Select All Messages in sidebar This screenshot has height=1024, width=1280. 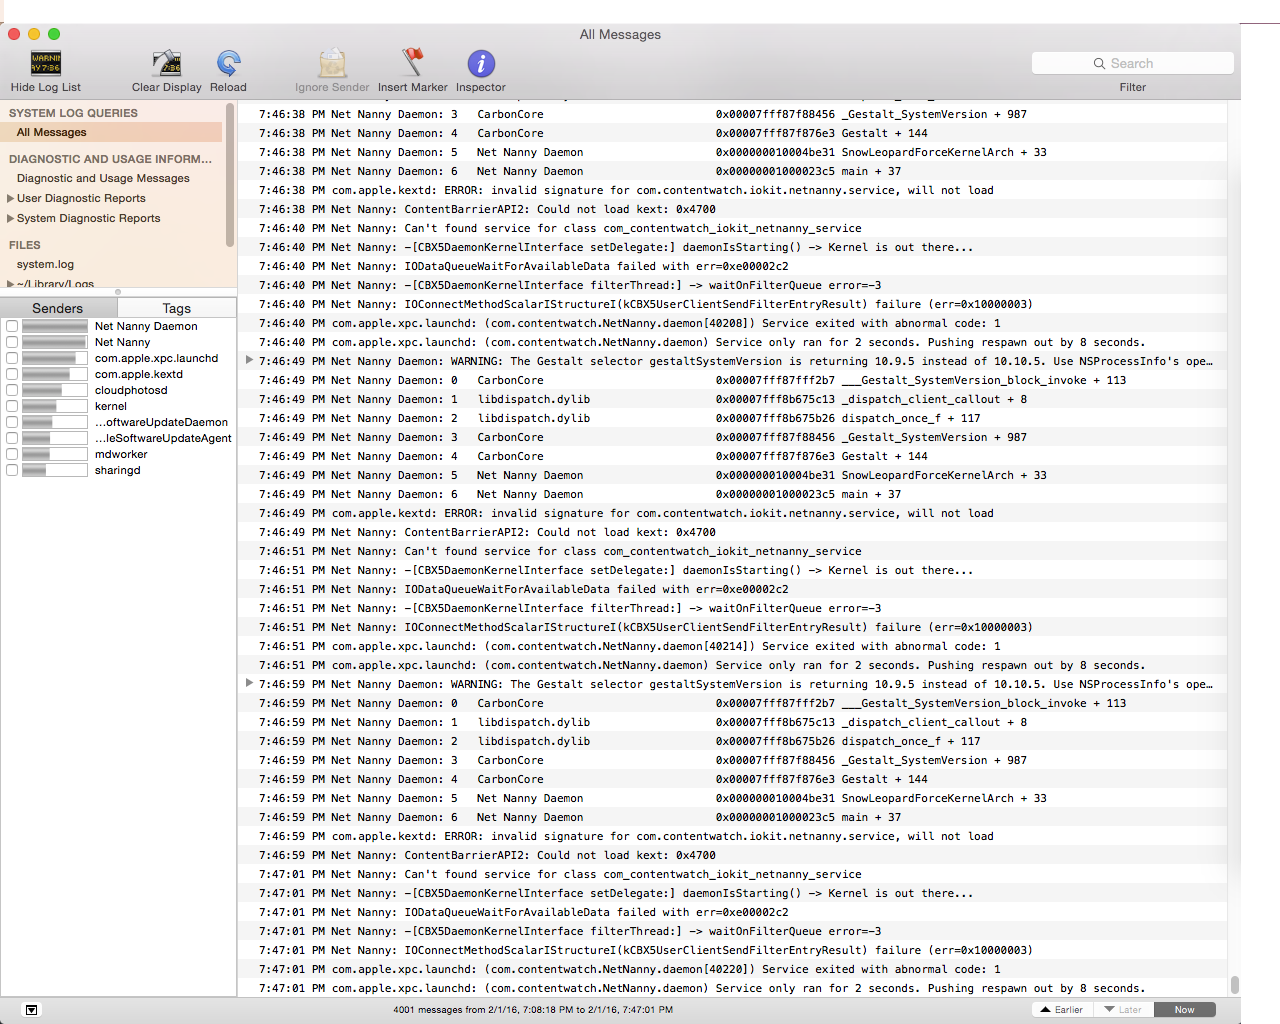[112, 132]
